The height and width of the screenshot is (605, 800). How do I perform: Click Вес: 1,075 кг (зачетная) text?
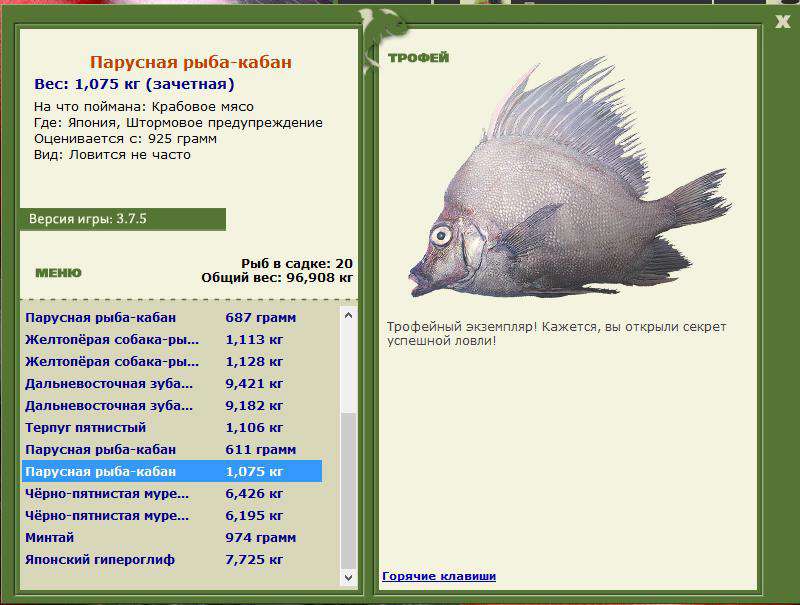134,84
